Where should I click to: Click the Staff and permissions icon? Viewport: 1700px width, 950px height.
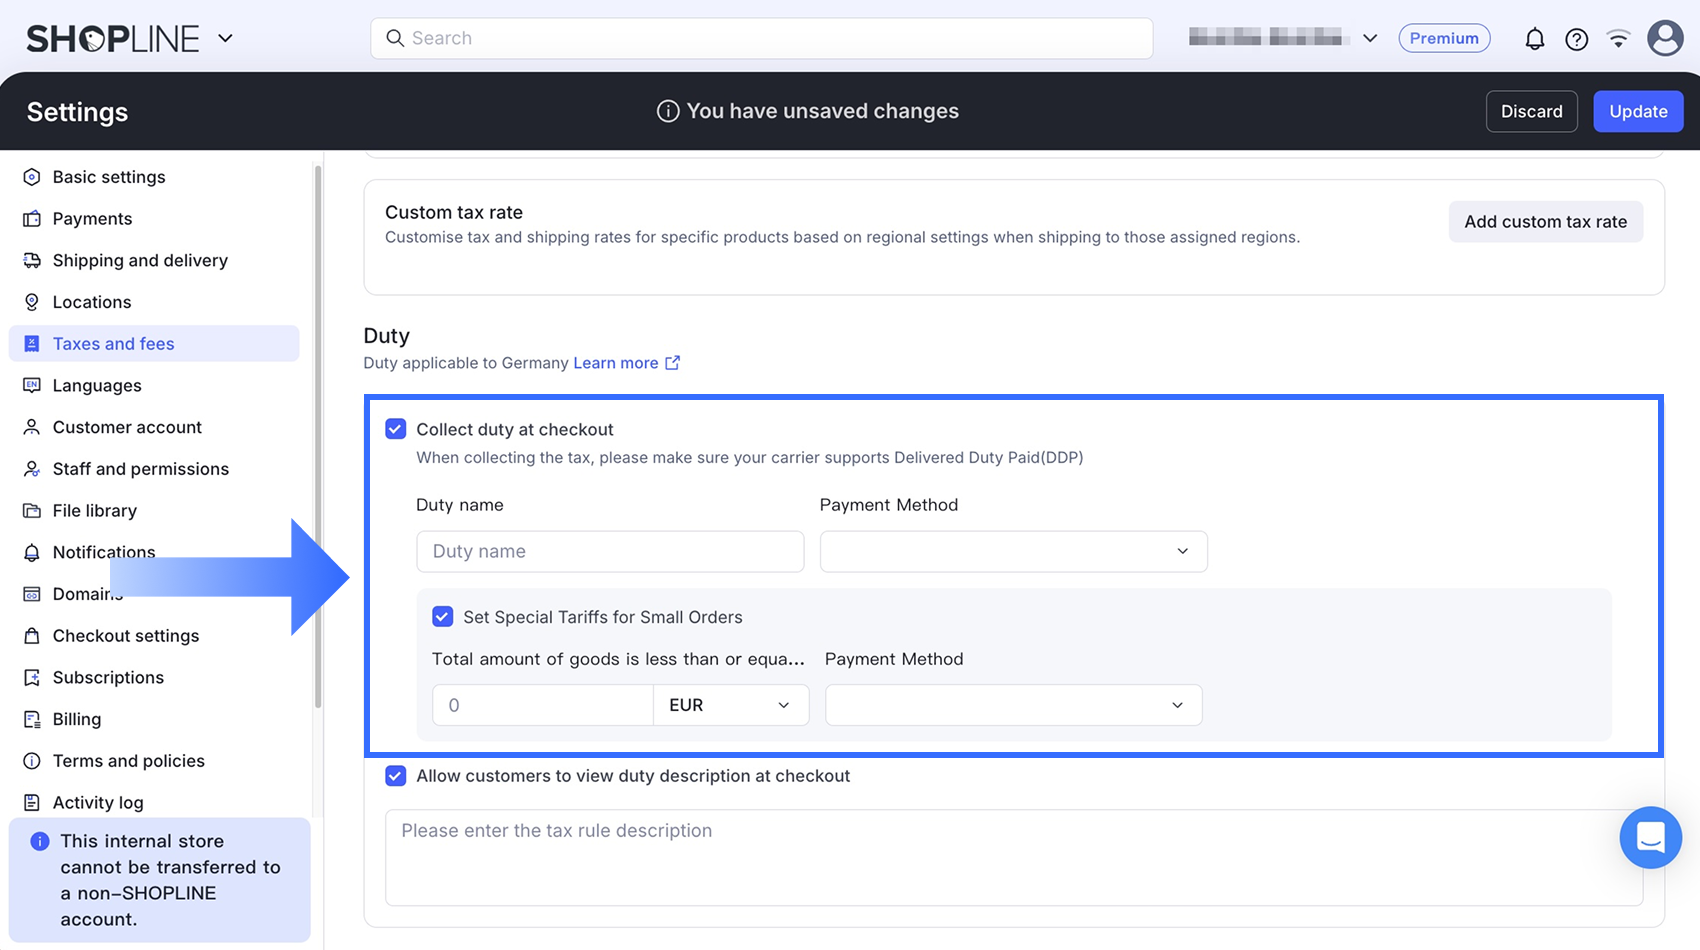32,469
